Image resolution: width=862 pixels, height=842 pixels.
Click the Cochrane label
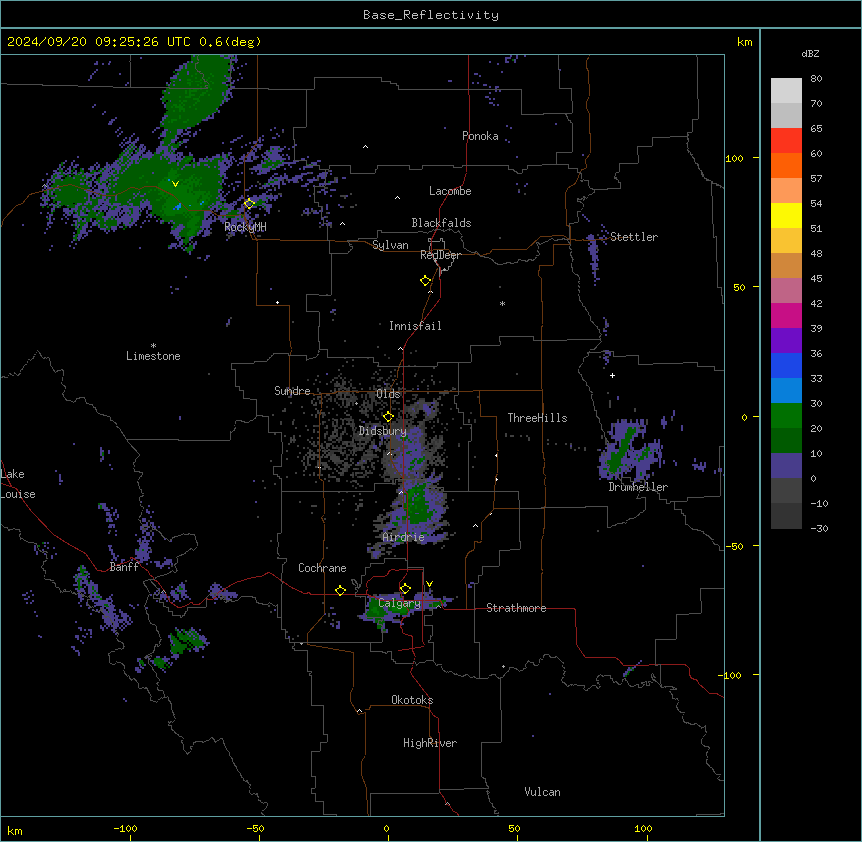point(322,568)
